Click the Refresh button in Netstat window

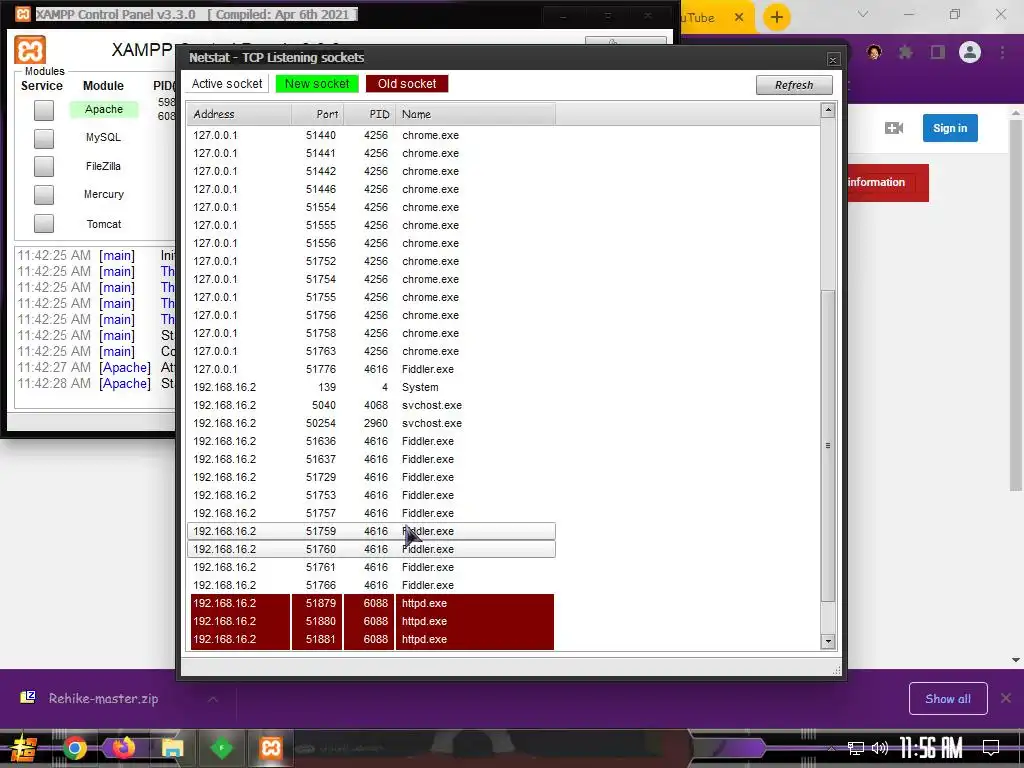pyautogui.click(x=793, y=85)
